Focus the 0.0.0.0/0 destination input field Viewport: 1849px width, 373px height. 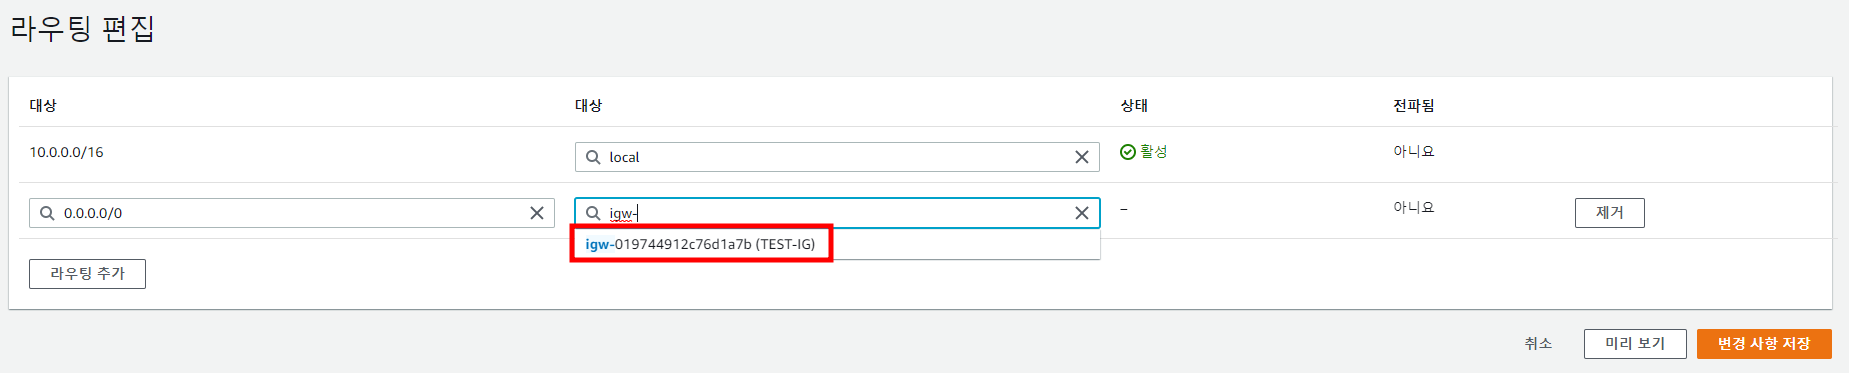292,213
